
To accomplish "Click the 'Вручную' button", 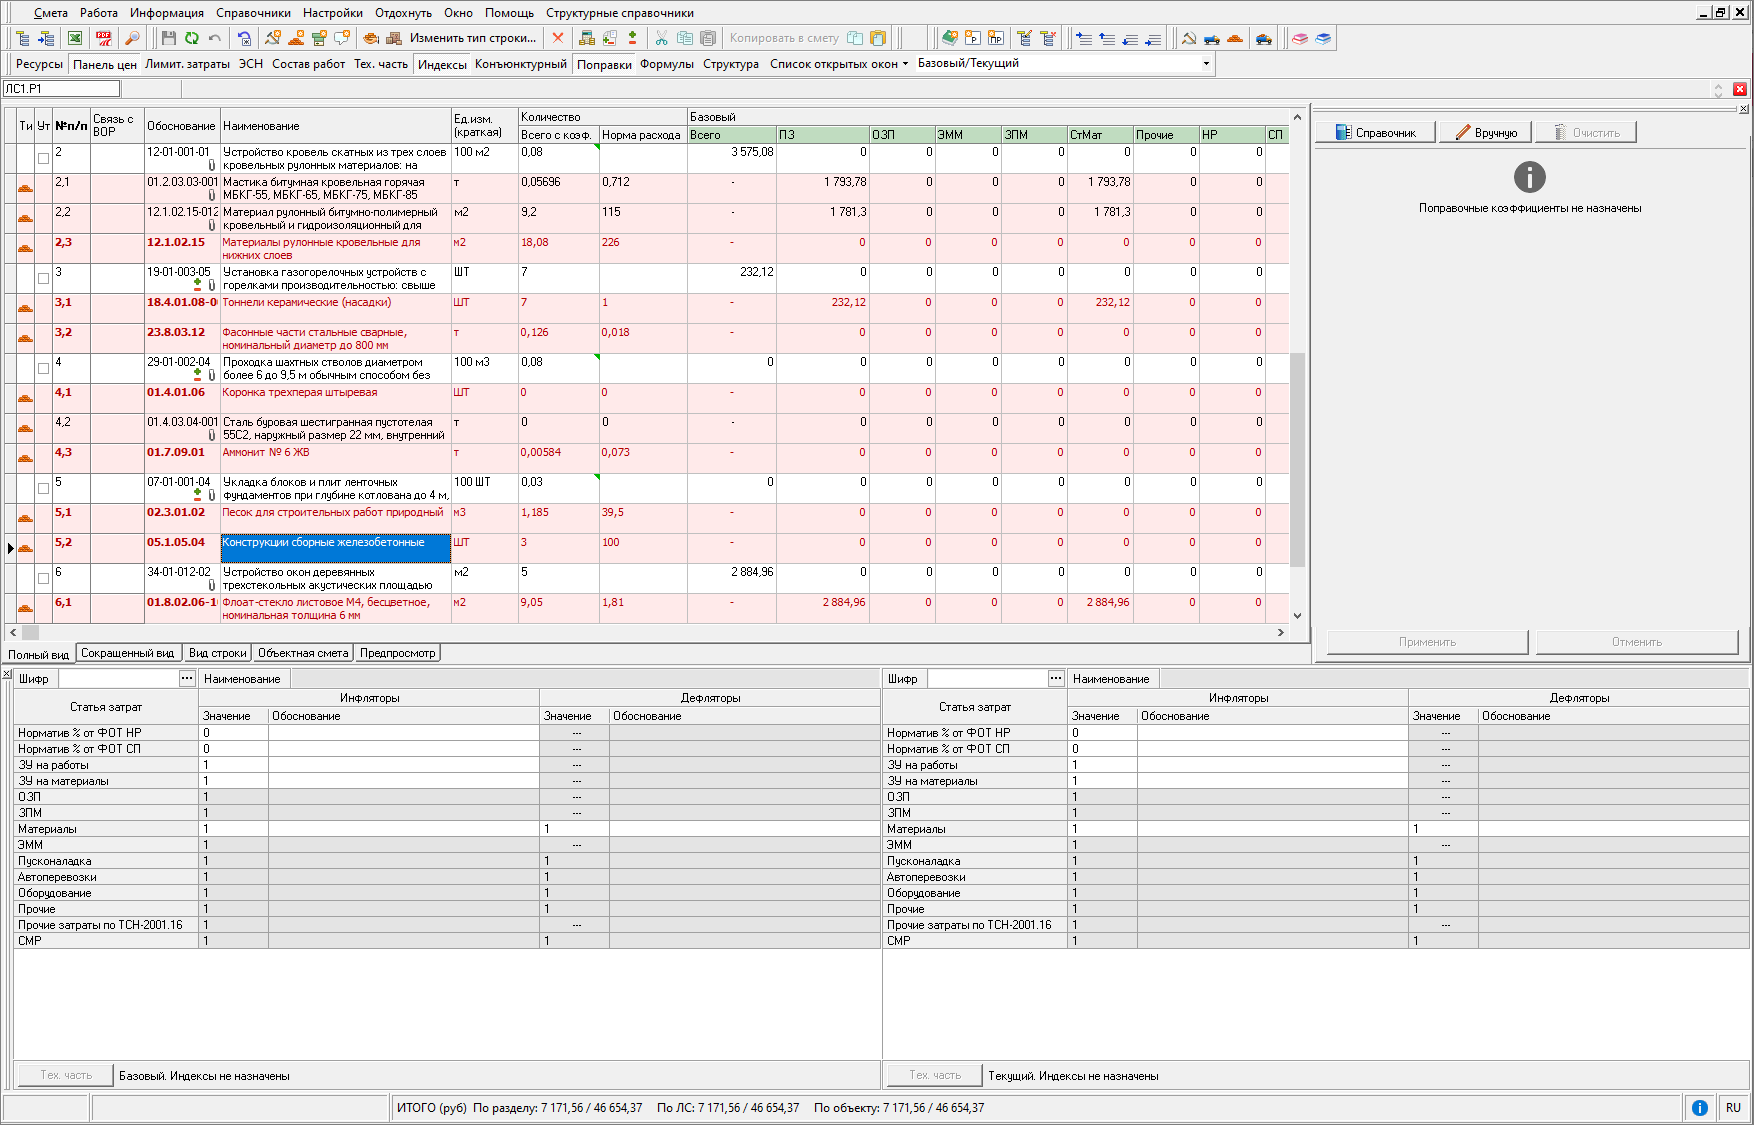I will [1486, 132].
